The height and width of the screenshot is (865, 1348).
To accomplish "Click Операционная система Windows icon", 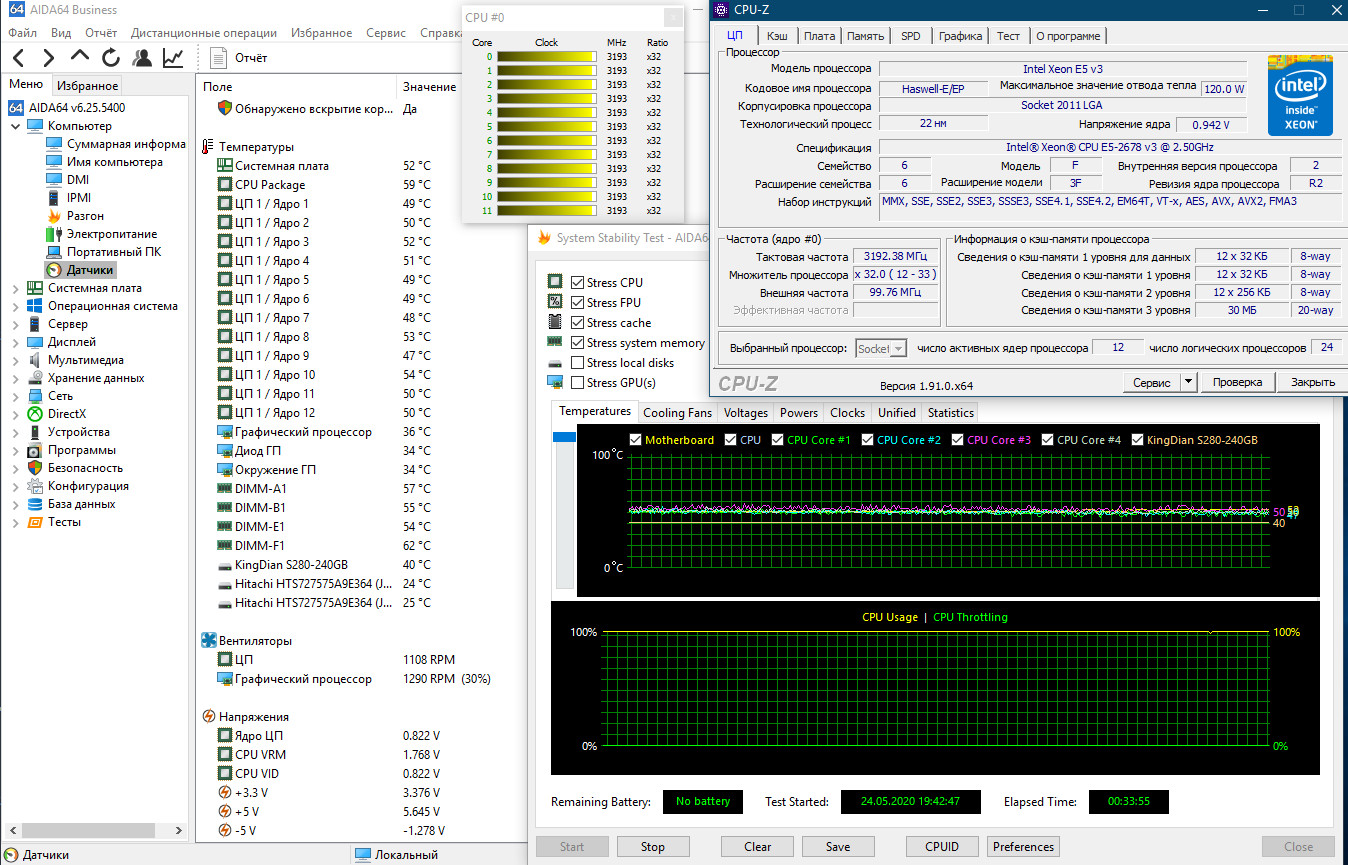I will [x=35, y=306].
